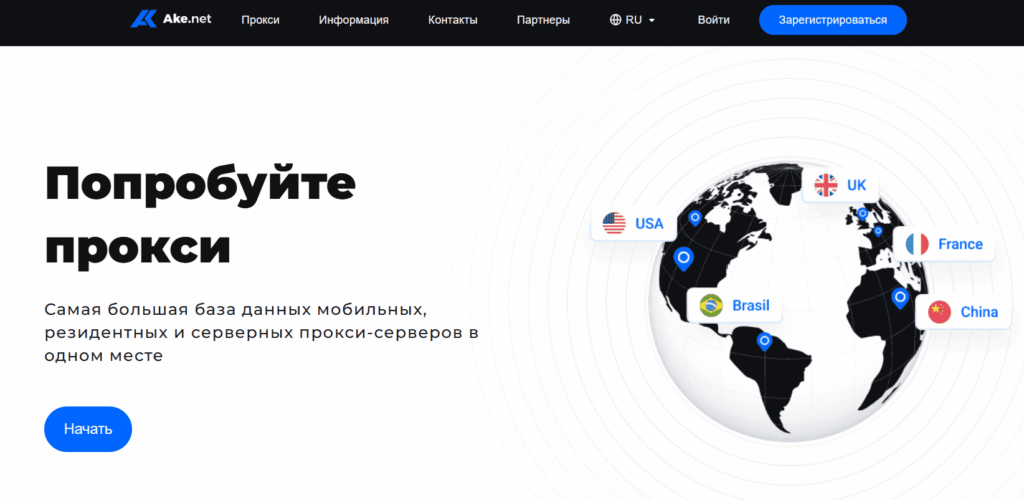Image resolution: width=1024 pixels, height=500 pixels.
Task: Click the USA label text
Action: click(649, 224)
